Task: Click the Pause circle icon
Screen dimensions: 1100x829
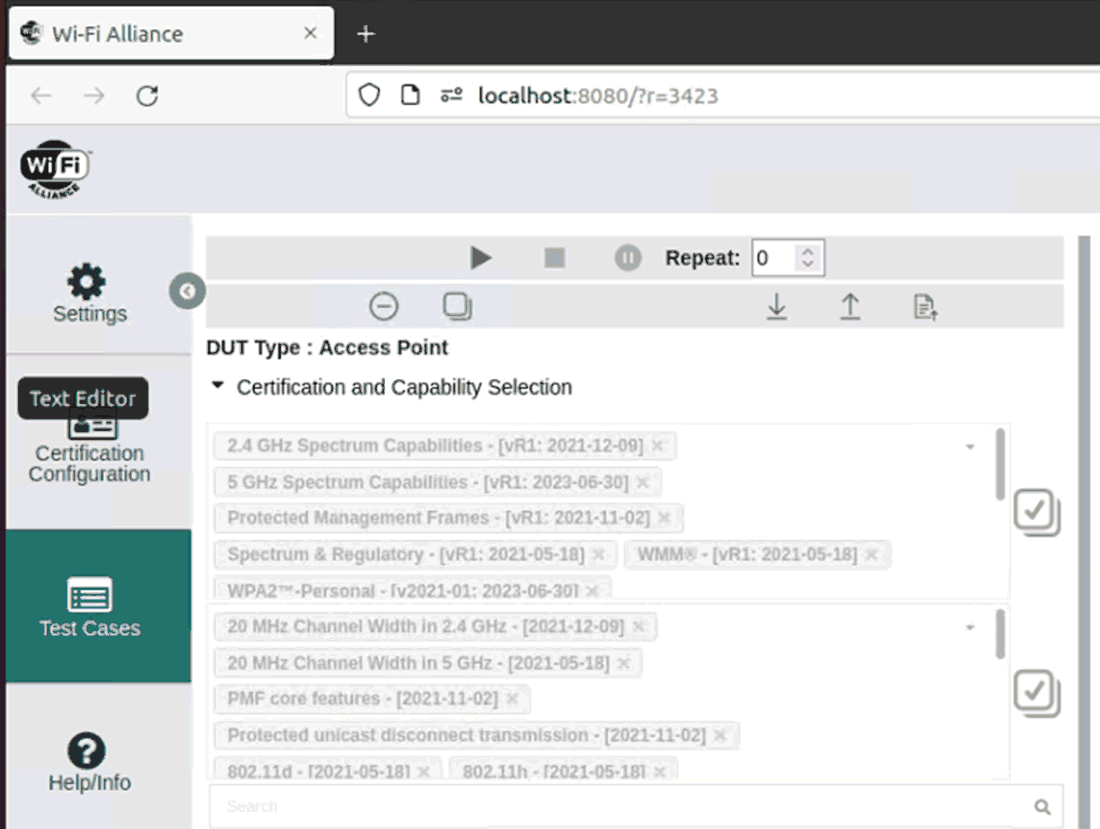Action: coord(627,258)
